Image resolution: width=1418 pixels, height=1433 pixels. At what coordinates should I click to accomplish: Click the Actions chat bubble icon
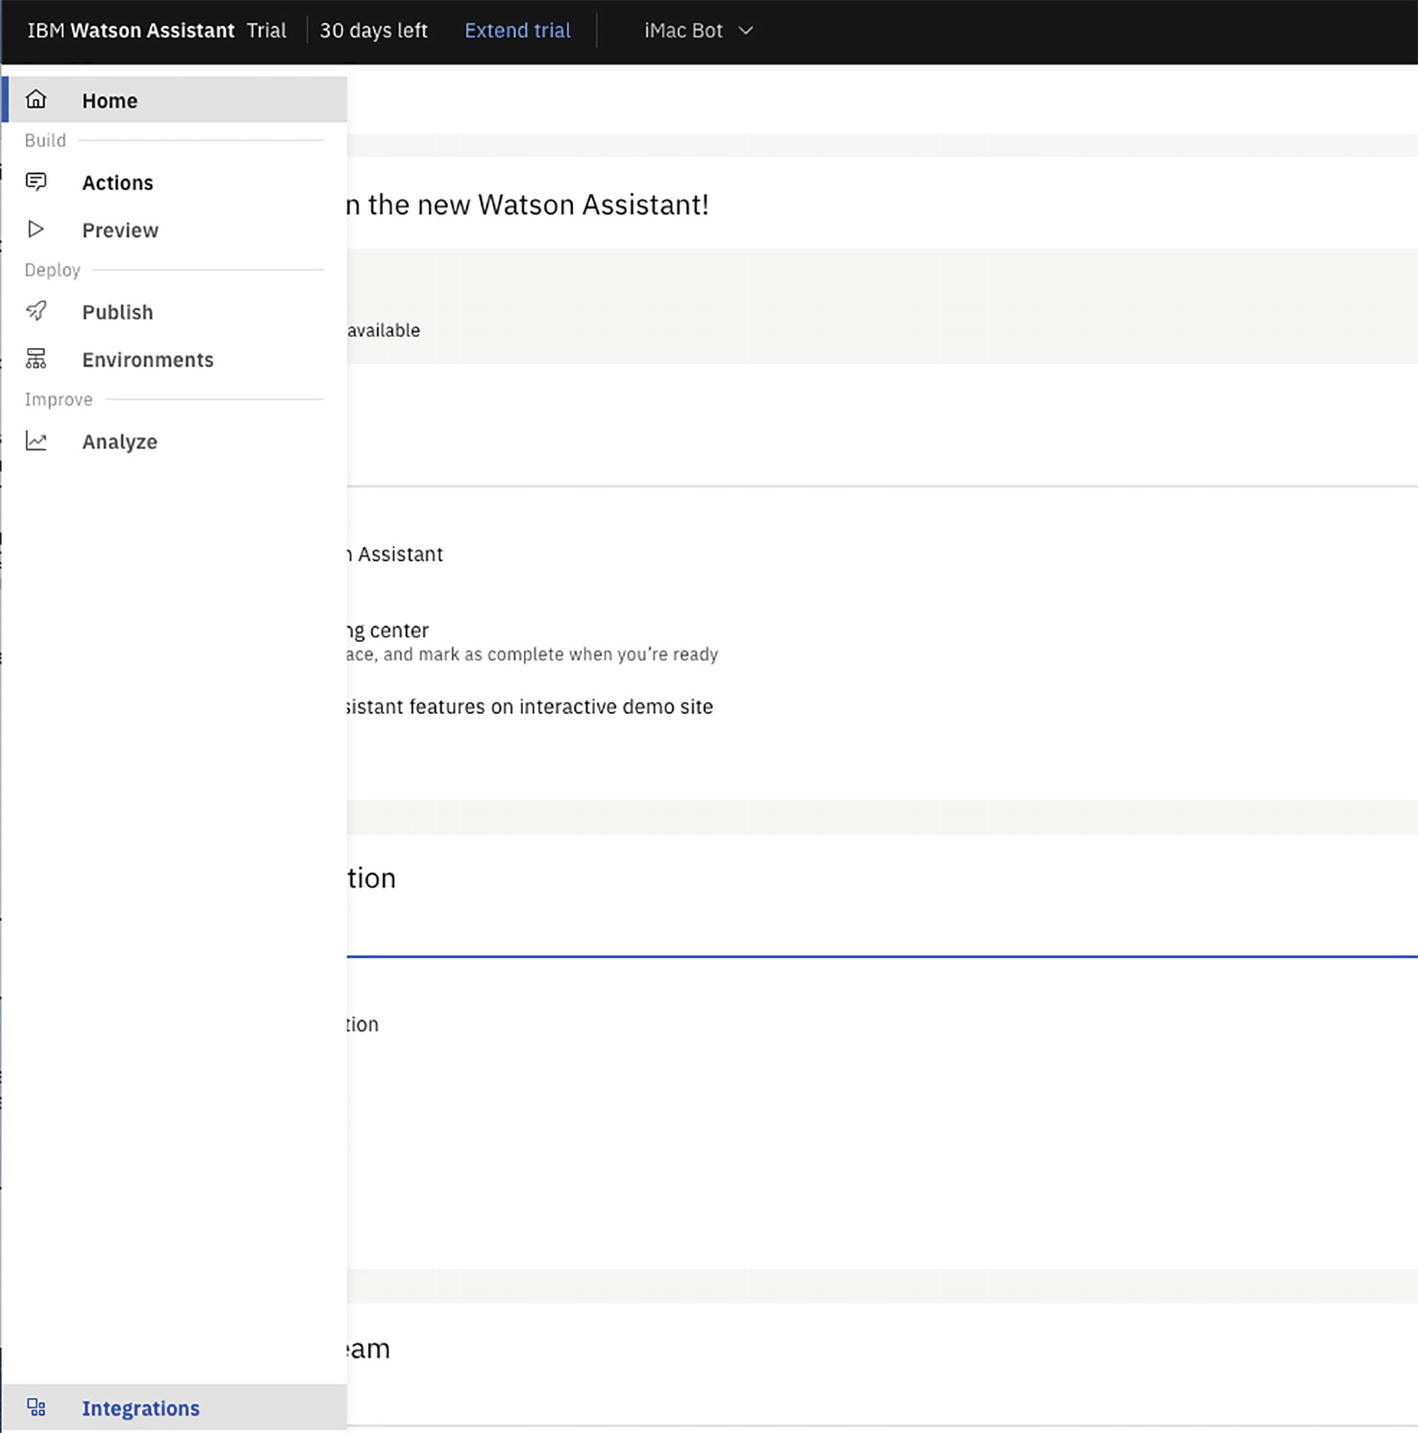tap(36, 182)
